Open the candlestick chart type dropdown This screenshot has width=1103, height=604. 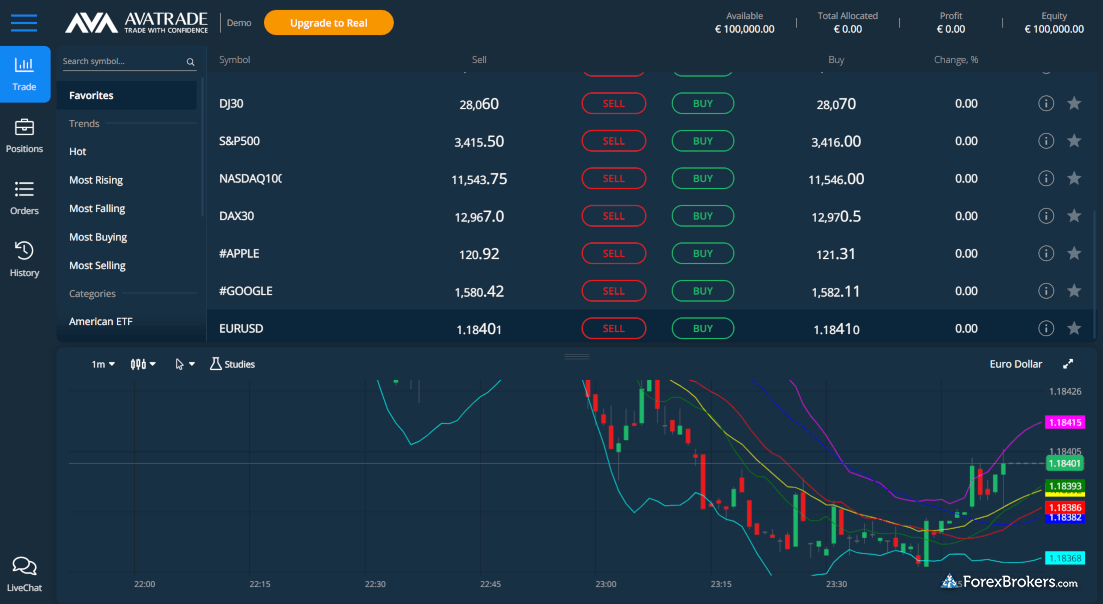click(x=143, y=364)
